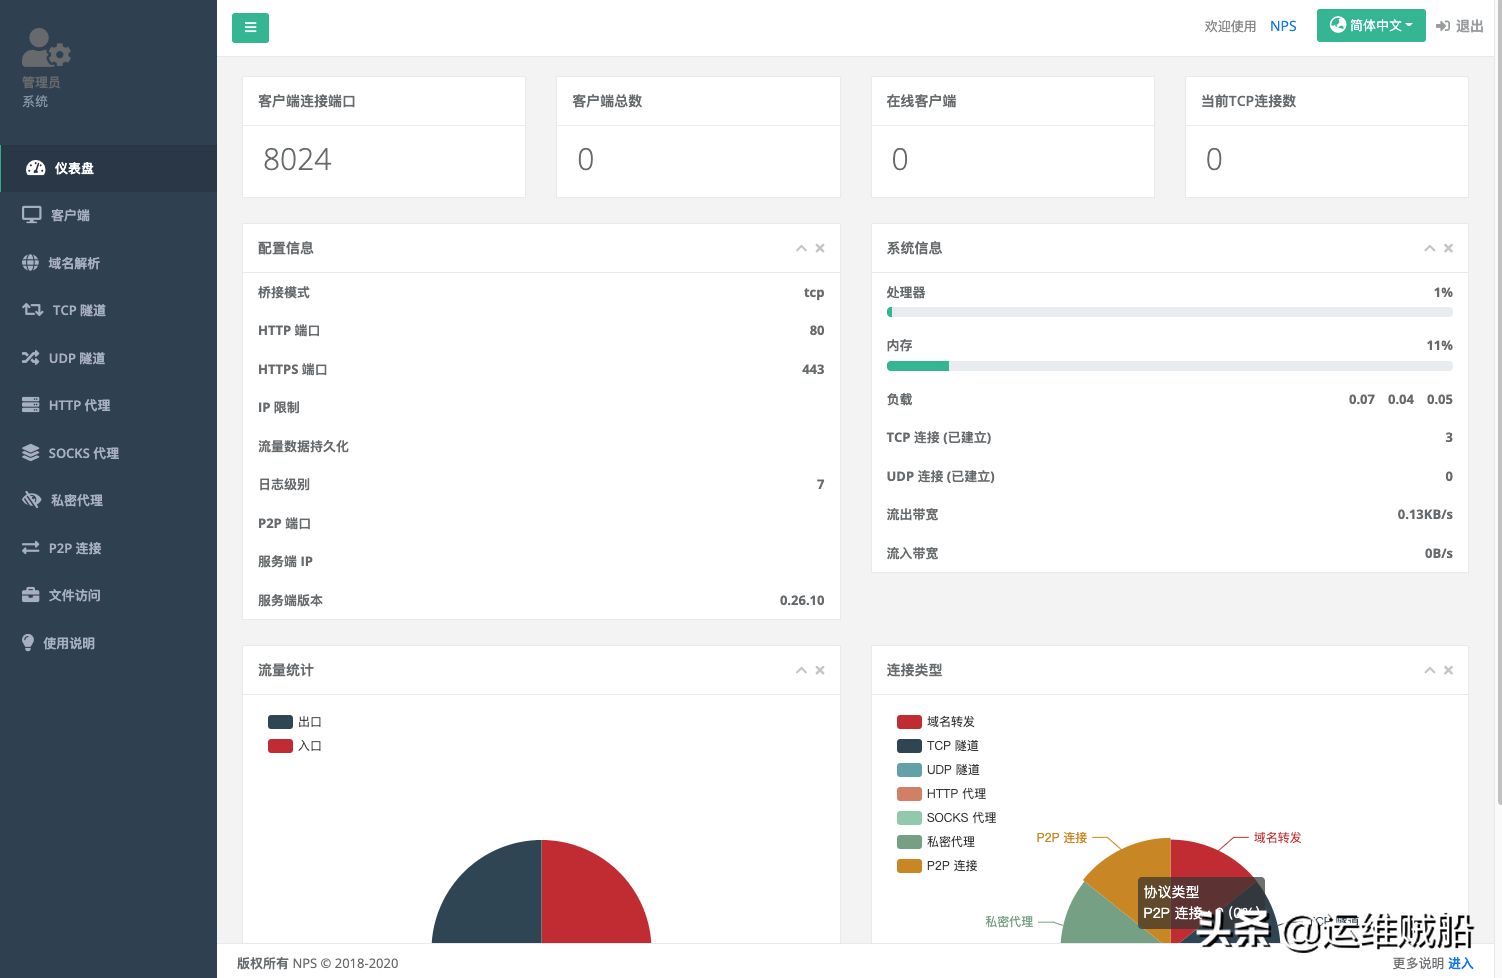Viewport: 1502px width, 978px height.
Task: Click the admin user gear avatar icon
Action: 46,48
